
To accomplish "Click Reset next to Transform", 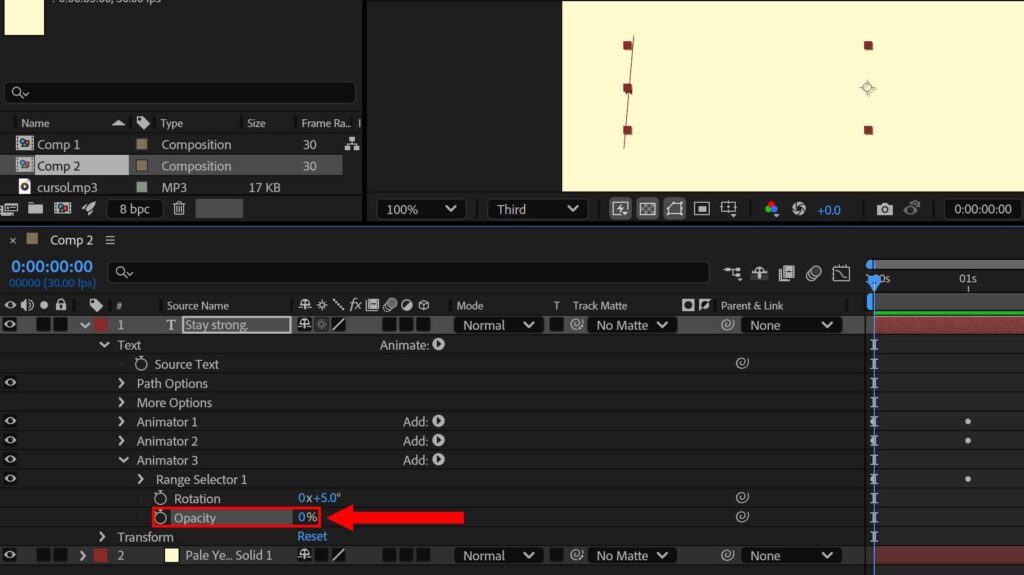I will coord(312,536).
